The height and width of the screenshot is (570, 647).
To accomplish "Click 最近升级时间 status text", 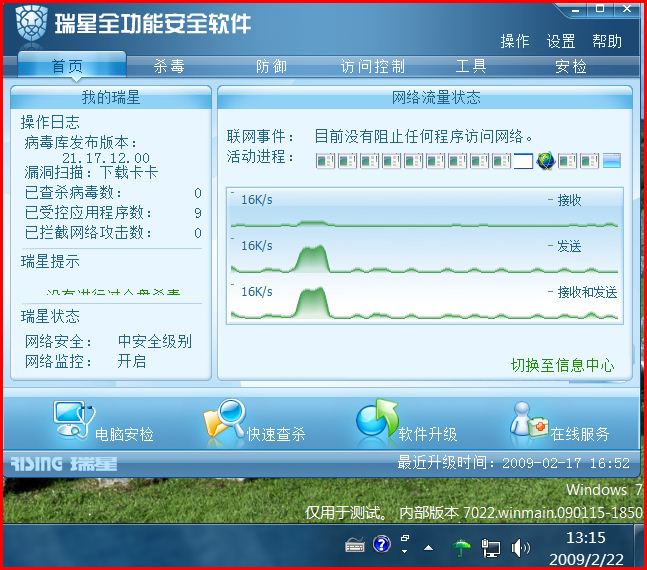I will coord(513,463).
